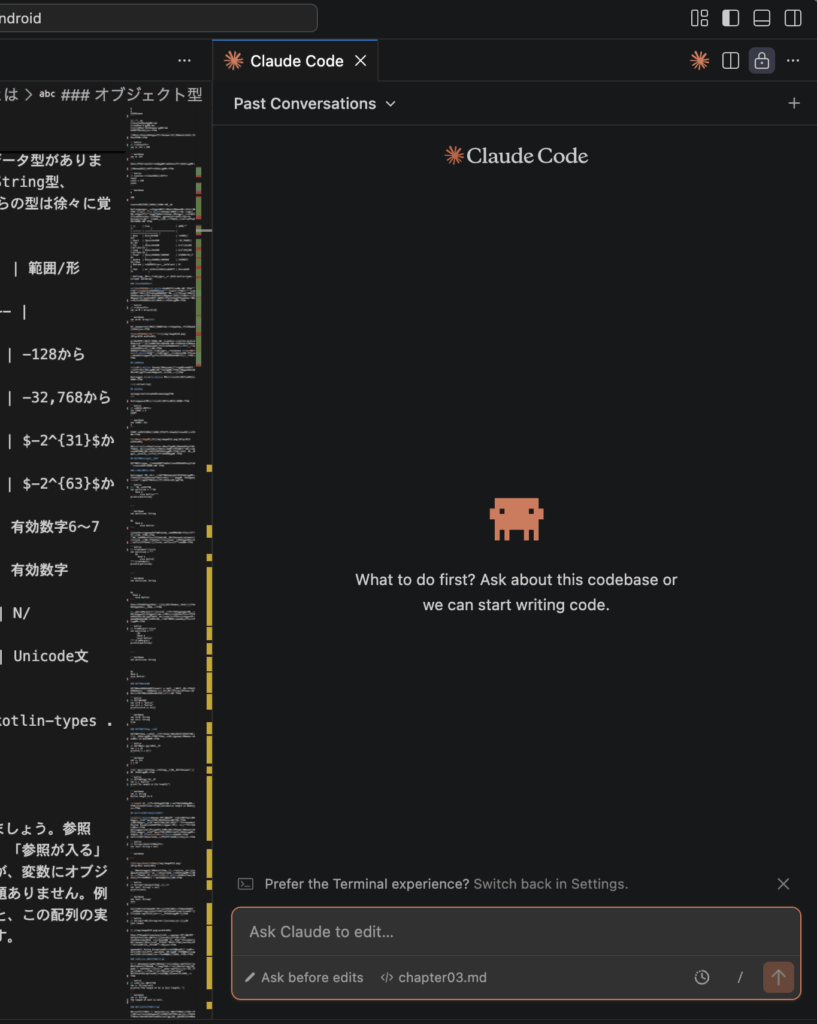
Task: Click the chapter03.md file context chip
Action: click(433, 977)
